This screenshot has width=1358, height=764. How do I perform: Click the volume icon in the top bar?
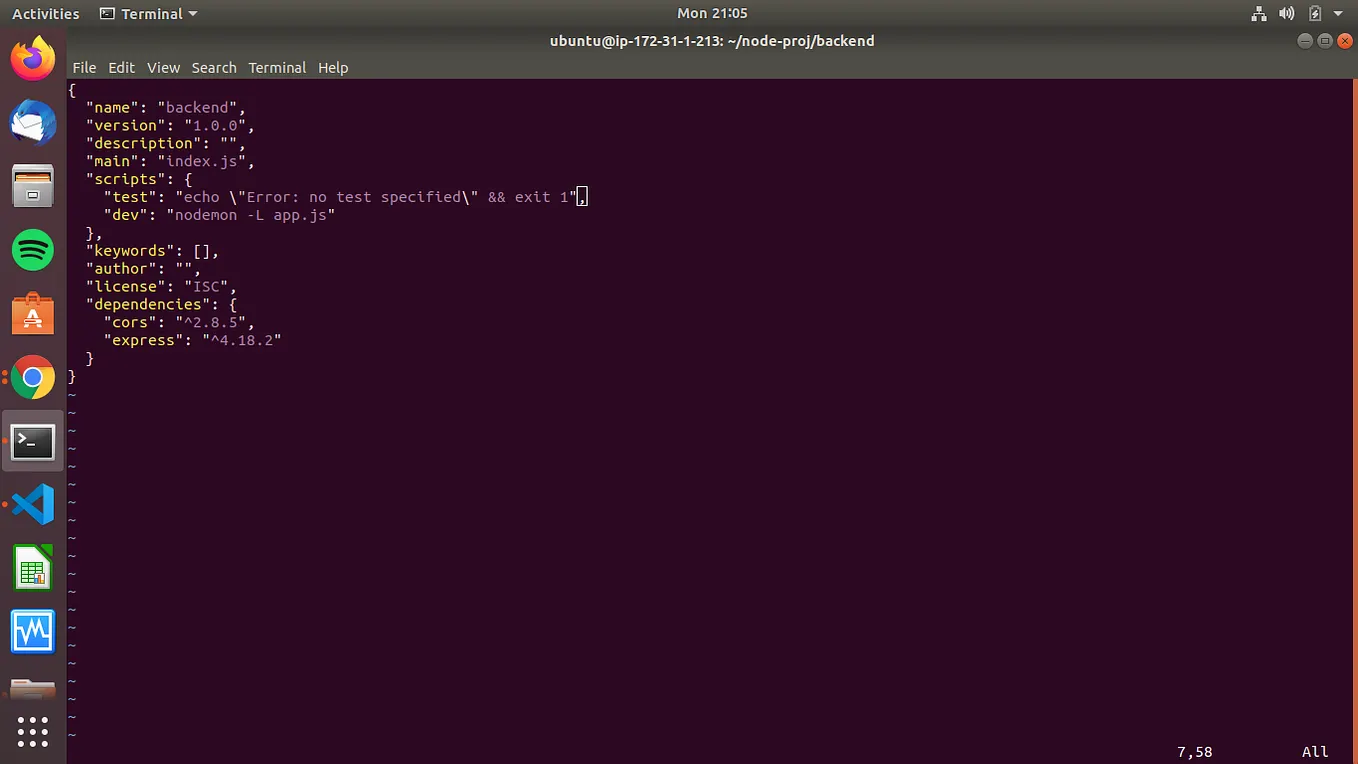click(1286, 13)
